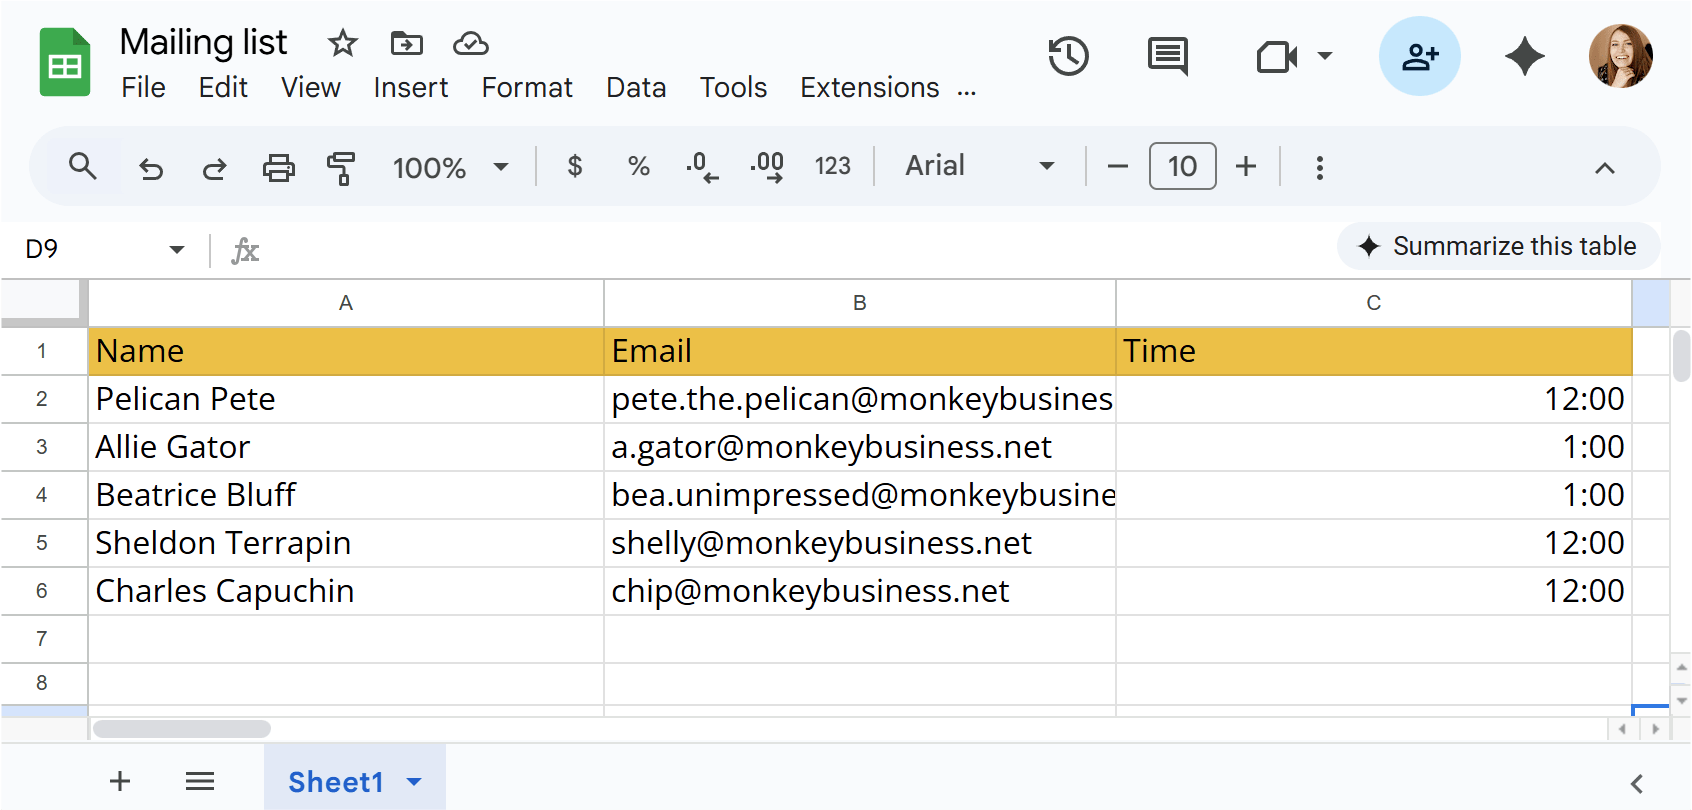Open the File menu
1692x810 pixels.
click(x=143, y=88)
